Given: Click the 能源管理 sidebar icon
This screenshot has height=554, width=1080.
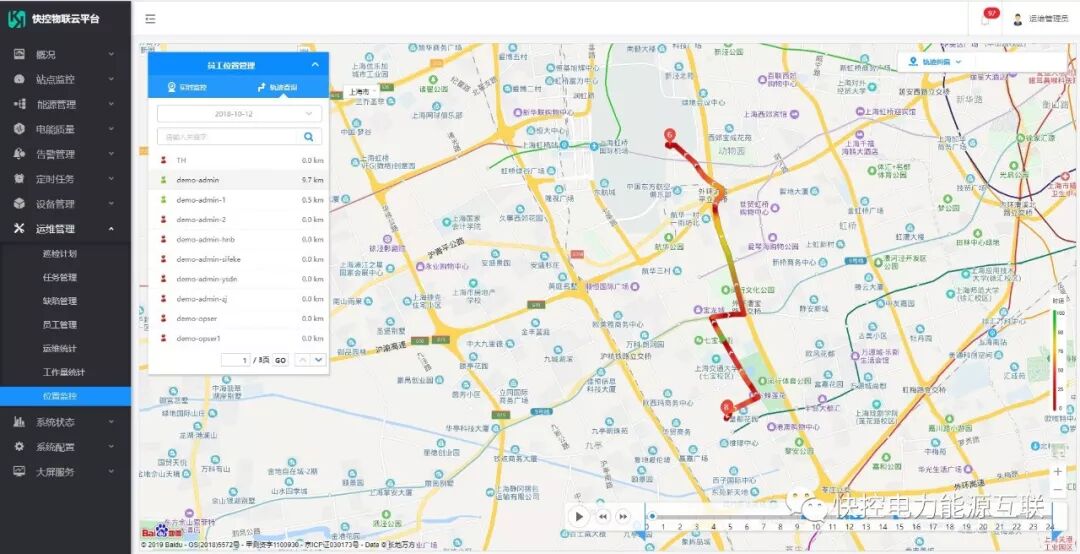Looking at the screenshot, I should 19,104.
